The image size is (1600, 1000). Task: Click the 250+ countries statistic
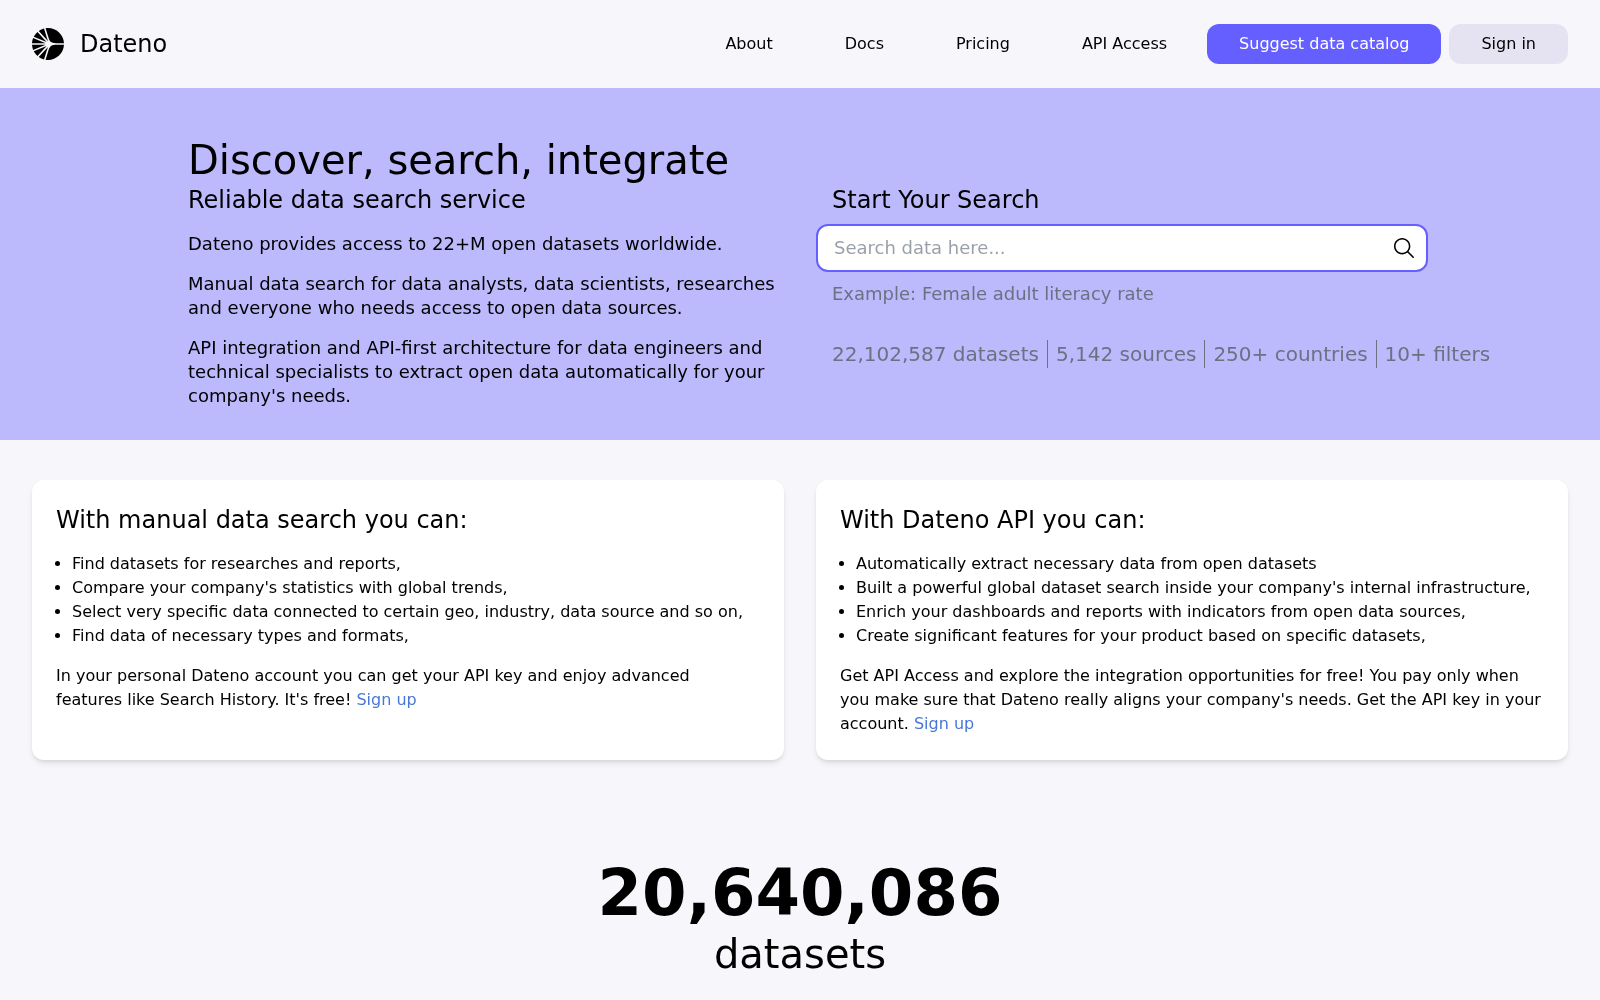pos(1290,354)
